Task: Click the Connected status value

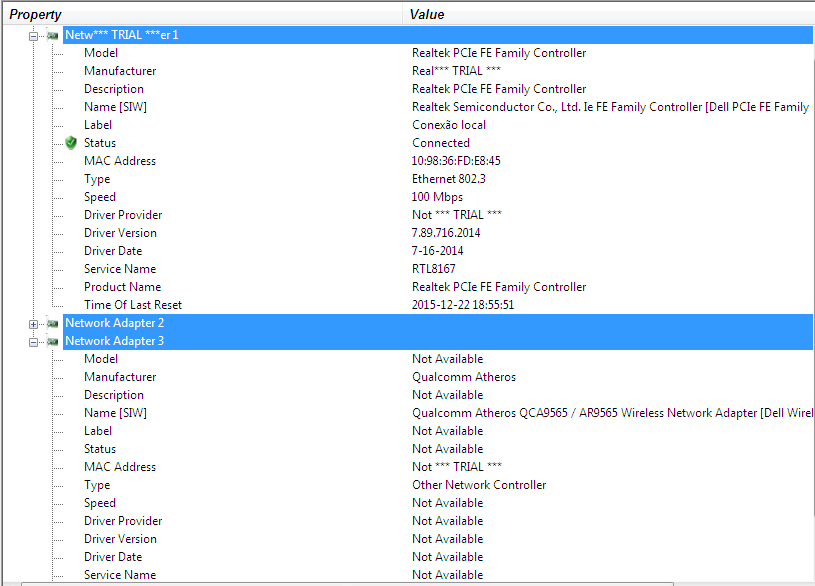Action: [441, 143]
